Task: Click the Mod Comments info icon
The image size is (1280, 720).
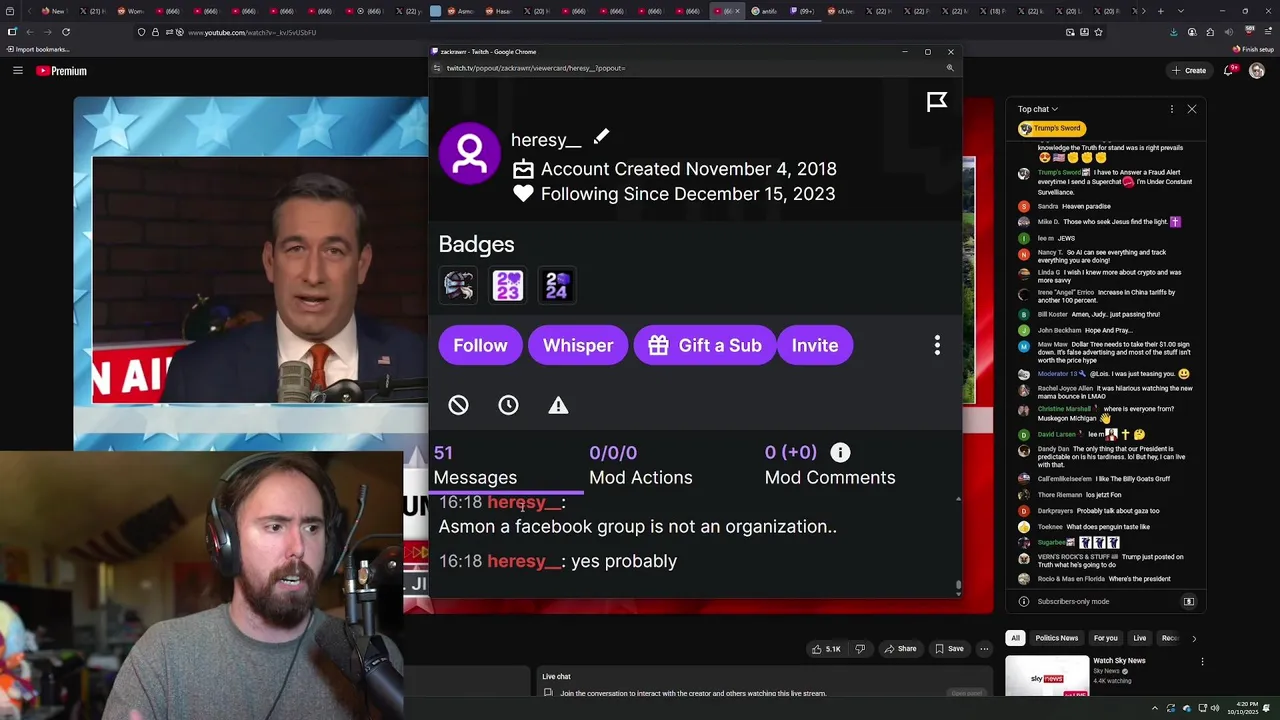Action: click(x=840, y=453)
